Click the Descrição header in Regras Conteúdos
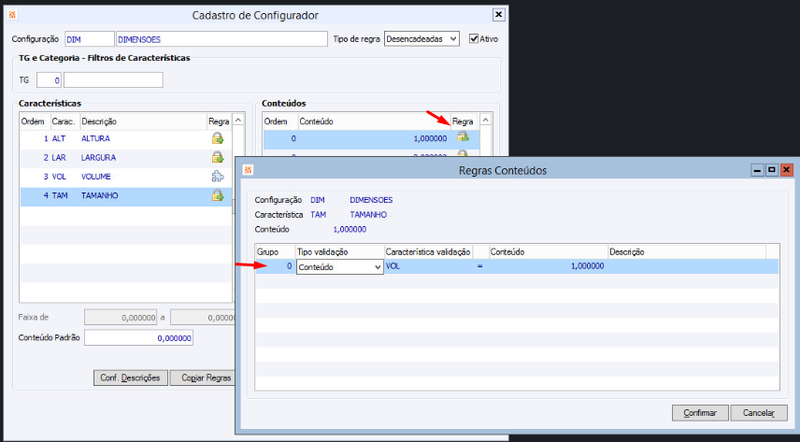This screenshot has height=442, width=800. click(687, 252)
